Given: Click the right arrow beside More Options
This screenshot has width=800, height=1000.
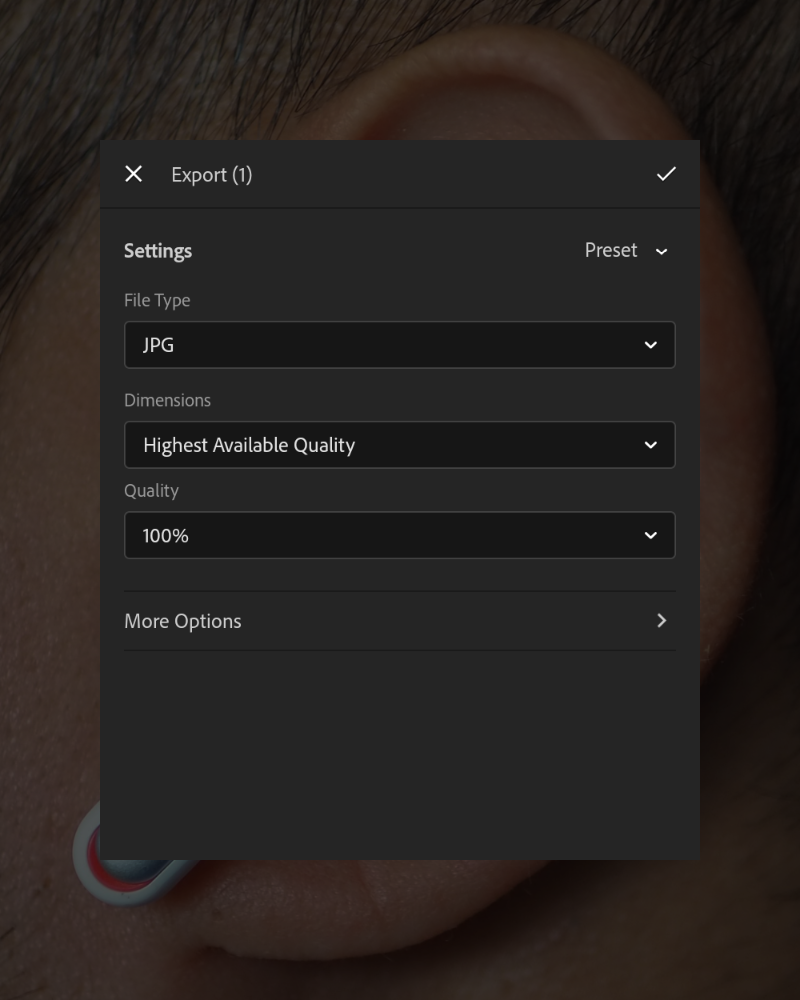Looking at the screenshot, I should (x=662, y=621).
